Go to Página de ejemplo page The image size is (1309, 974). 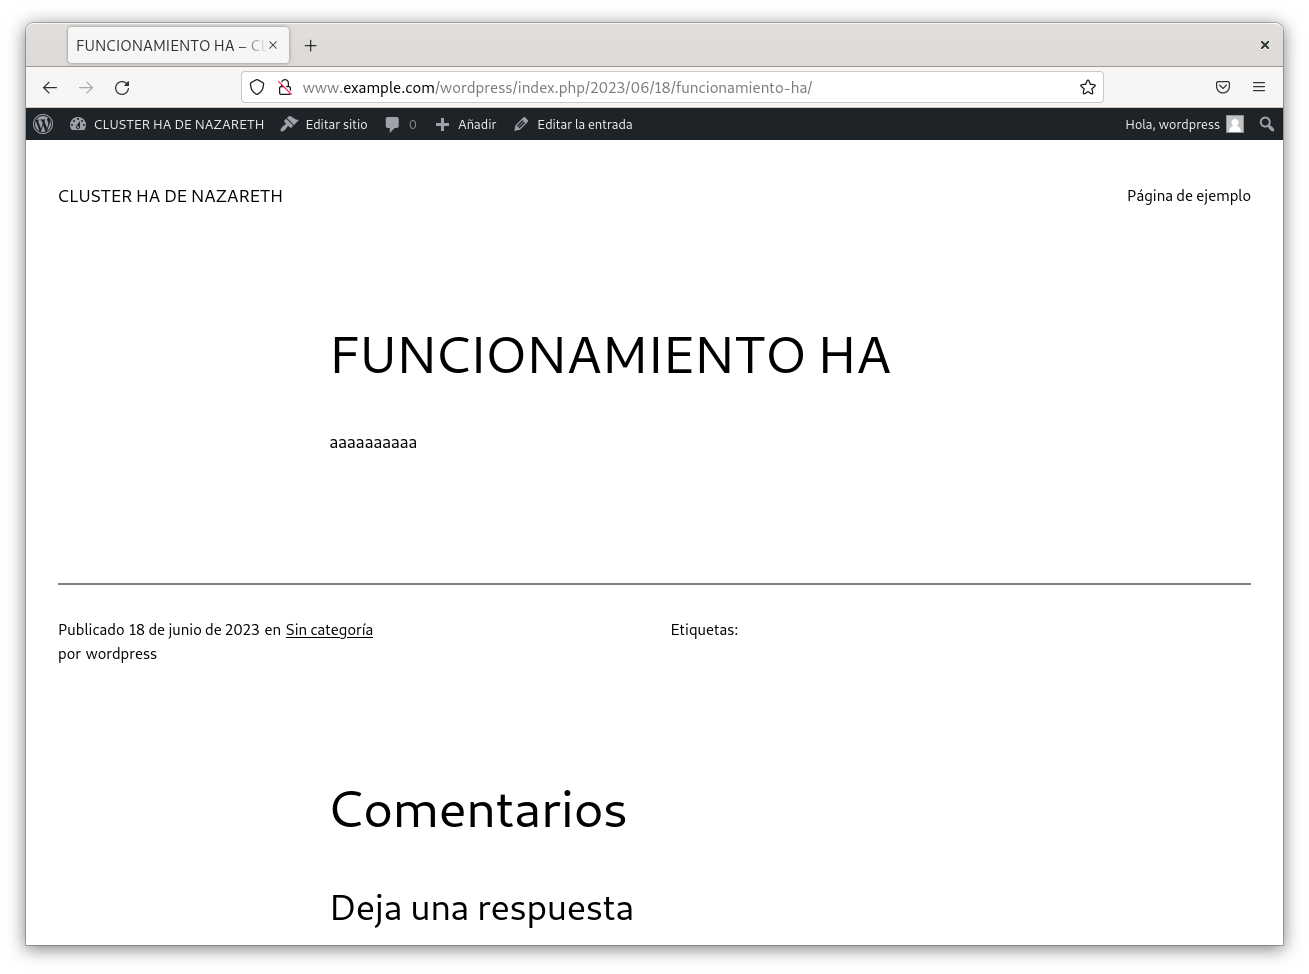(1188, 195)
